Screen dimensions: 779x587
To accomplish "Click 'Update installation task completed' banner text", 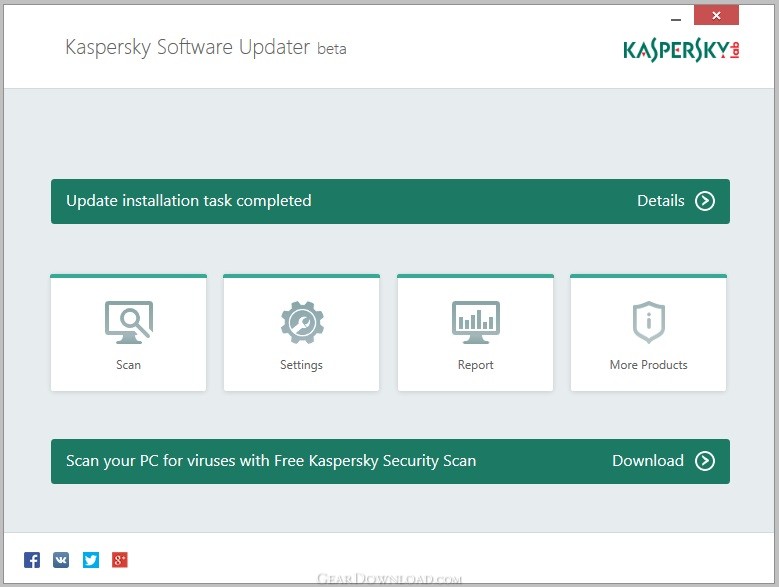I will [x=189, y=201].
